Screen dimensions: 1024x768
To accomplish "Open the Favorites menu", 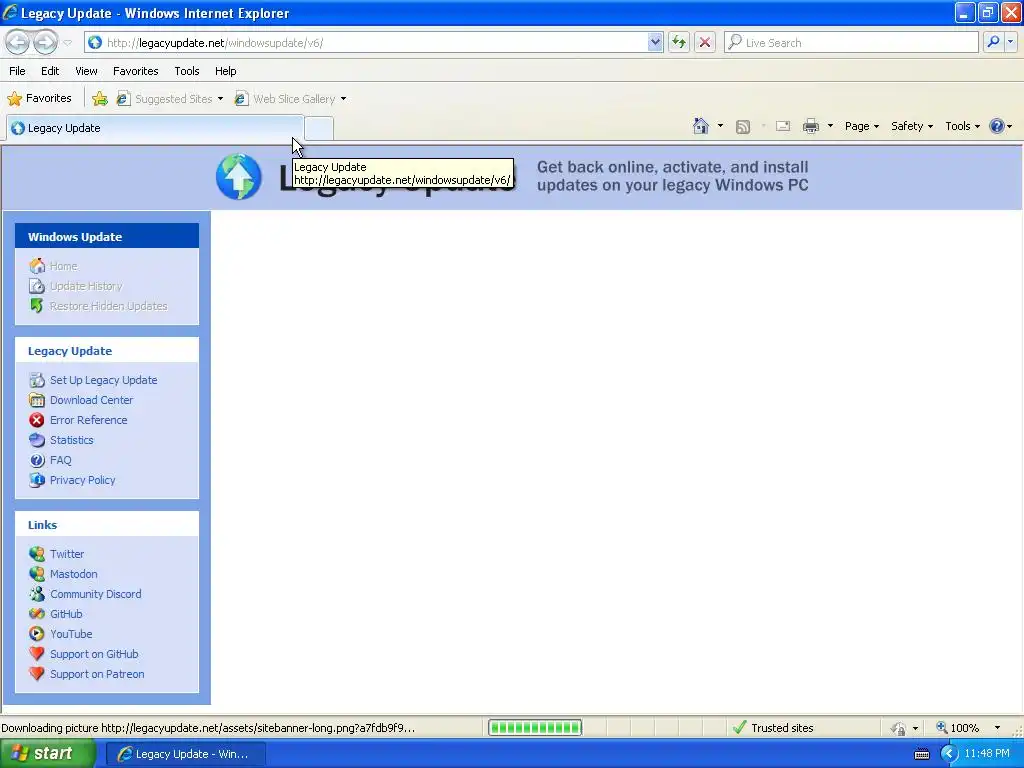I will [x=135, y=71].
